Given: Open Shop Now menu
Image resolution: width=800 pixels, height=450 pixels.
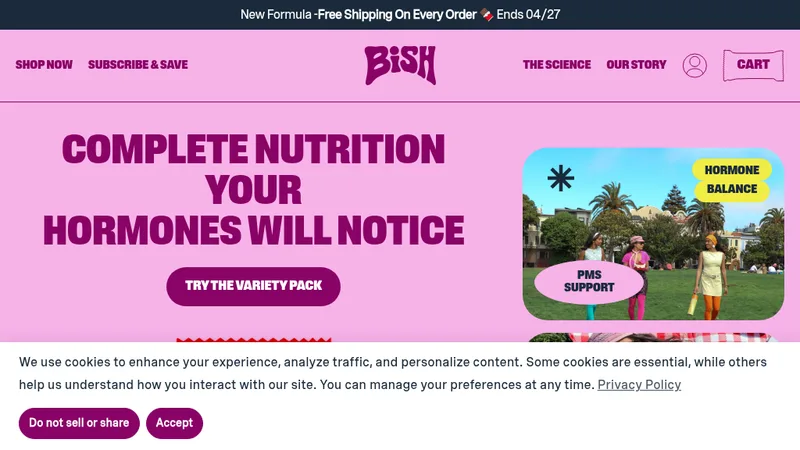Looking at the screenshot, I should [x=44, y=65].
